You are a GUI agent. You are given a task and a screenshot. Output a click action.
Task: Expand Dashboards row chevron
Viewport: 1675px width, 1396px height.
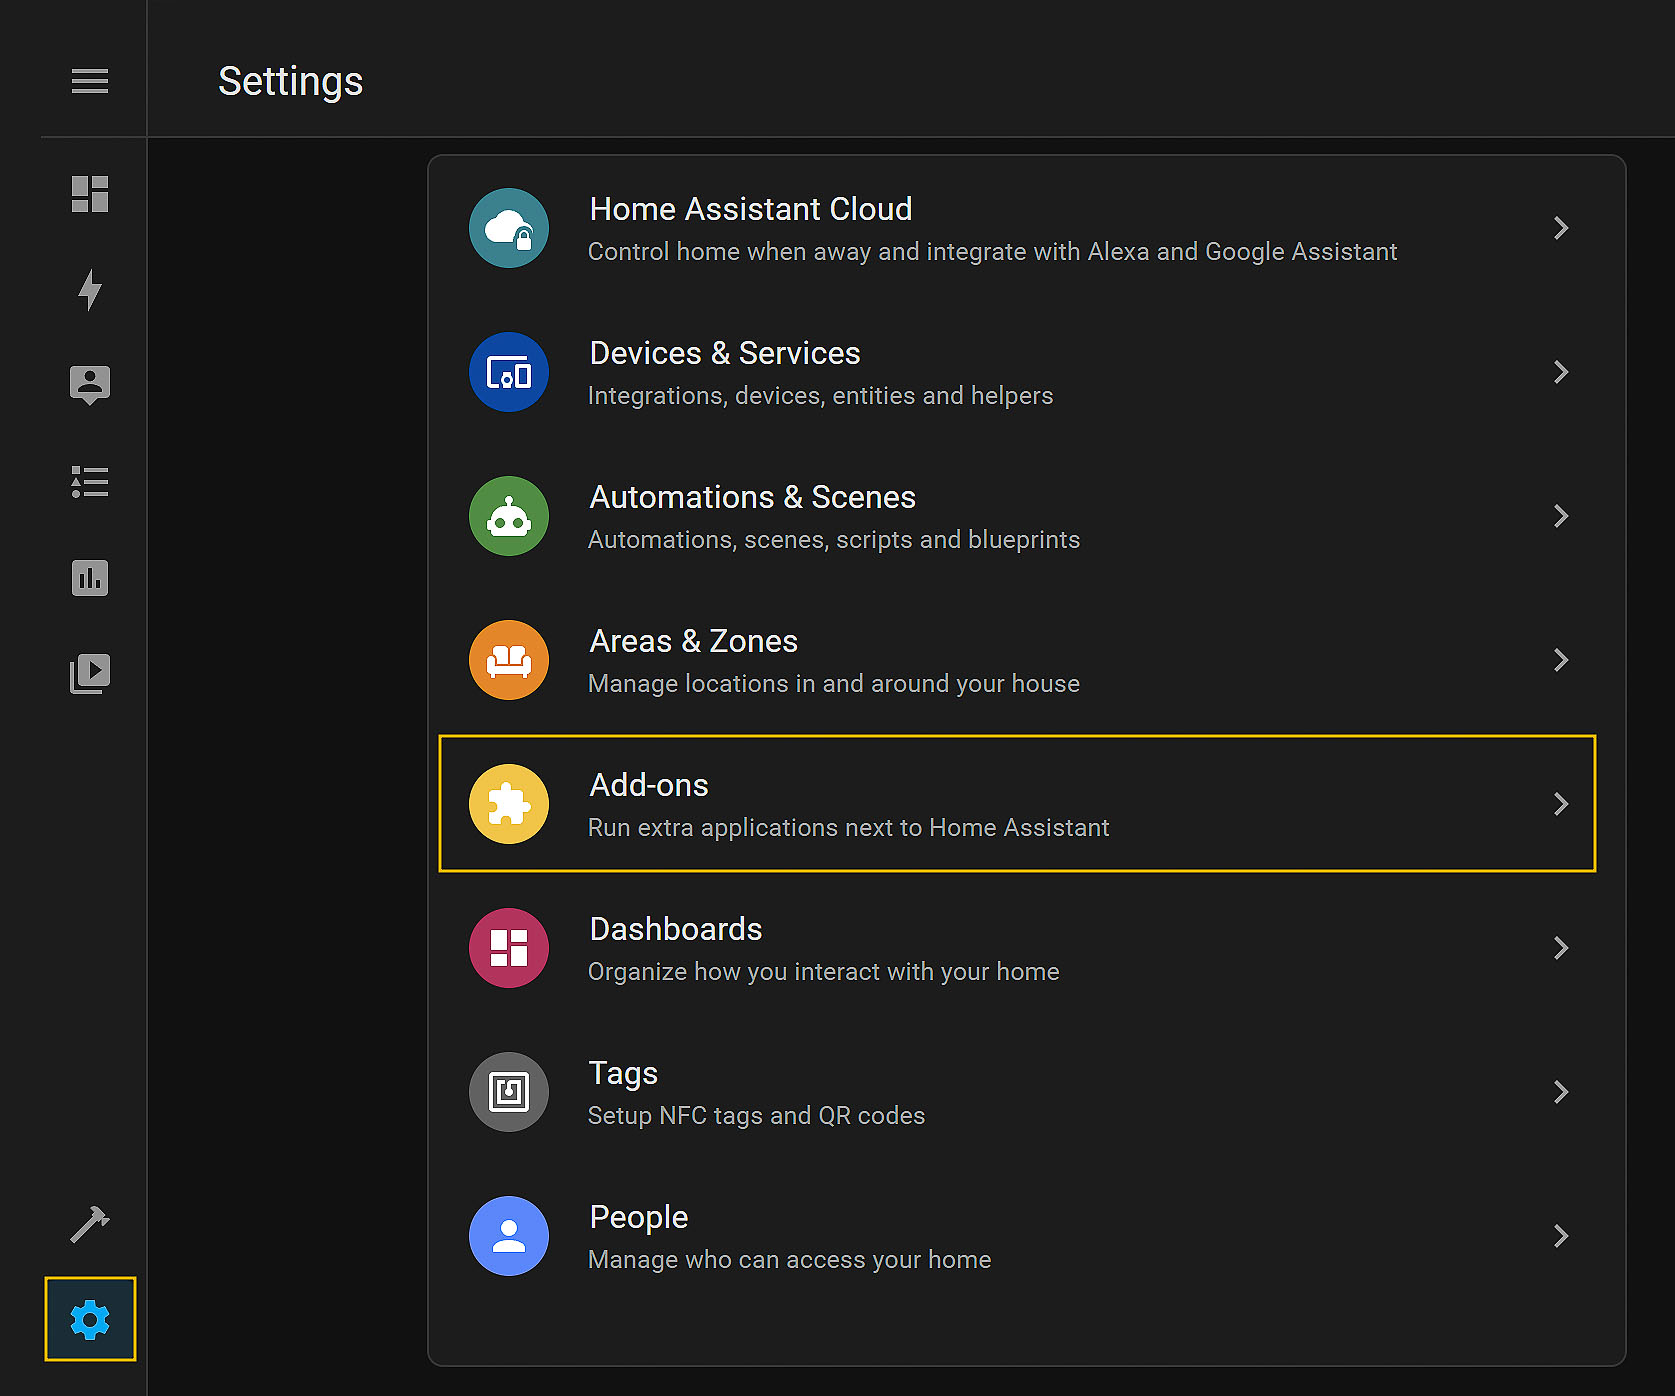(x=1561, y=948)
